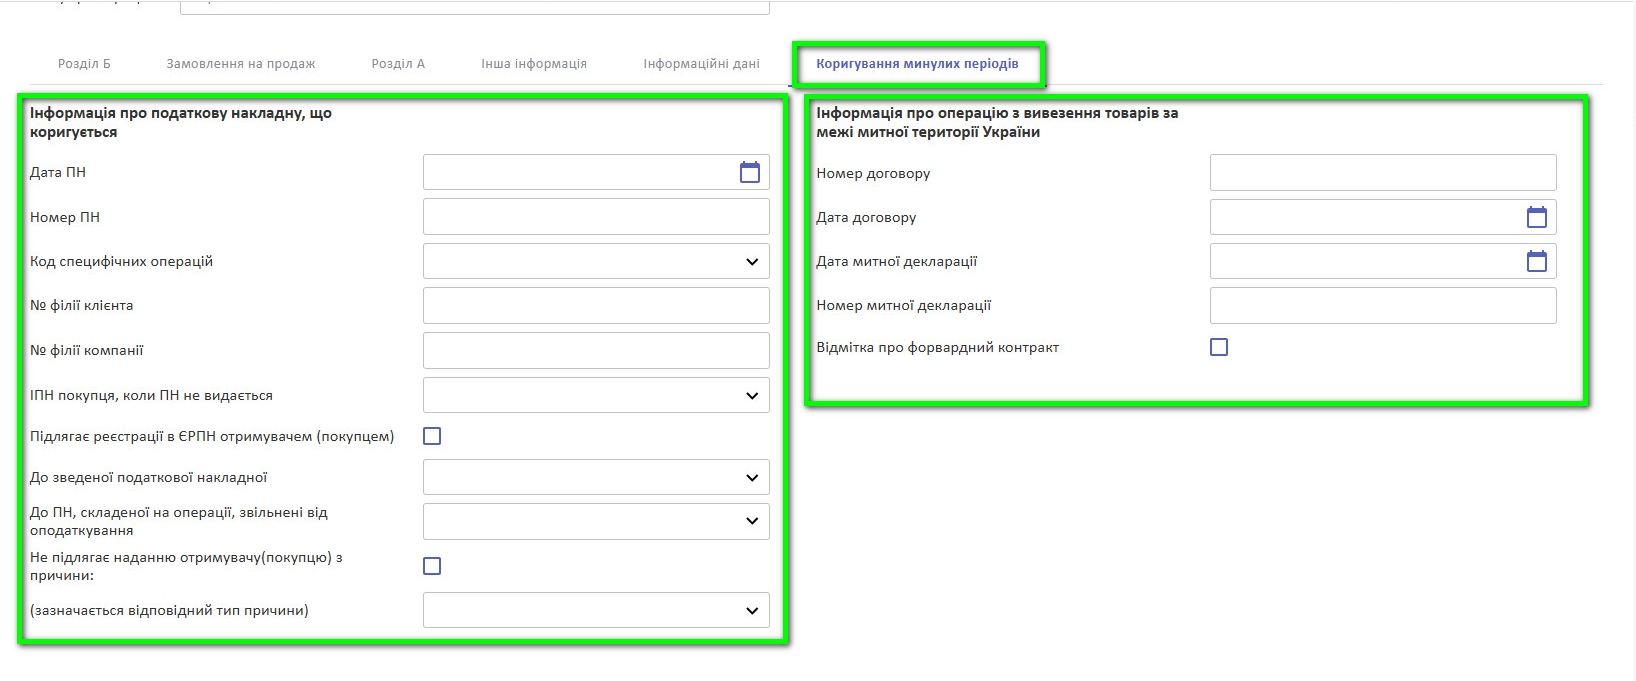Image resolution: width=1636 pixels, height=681 pixels.
Task: Switch to Розділ А tab
Action: 398,64
